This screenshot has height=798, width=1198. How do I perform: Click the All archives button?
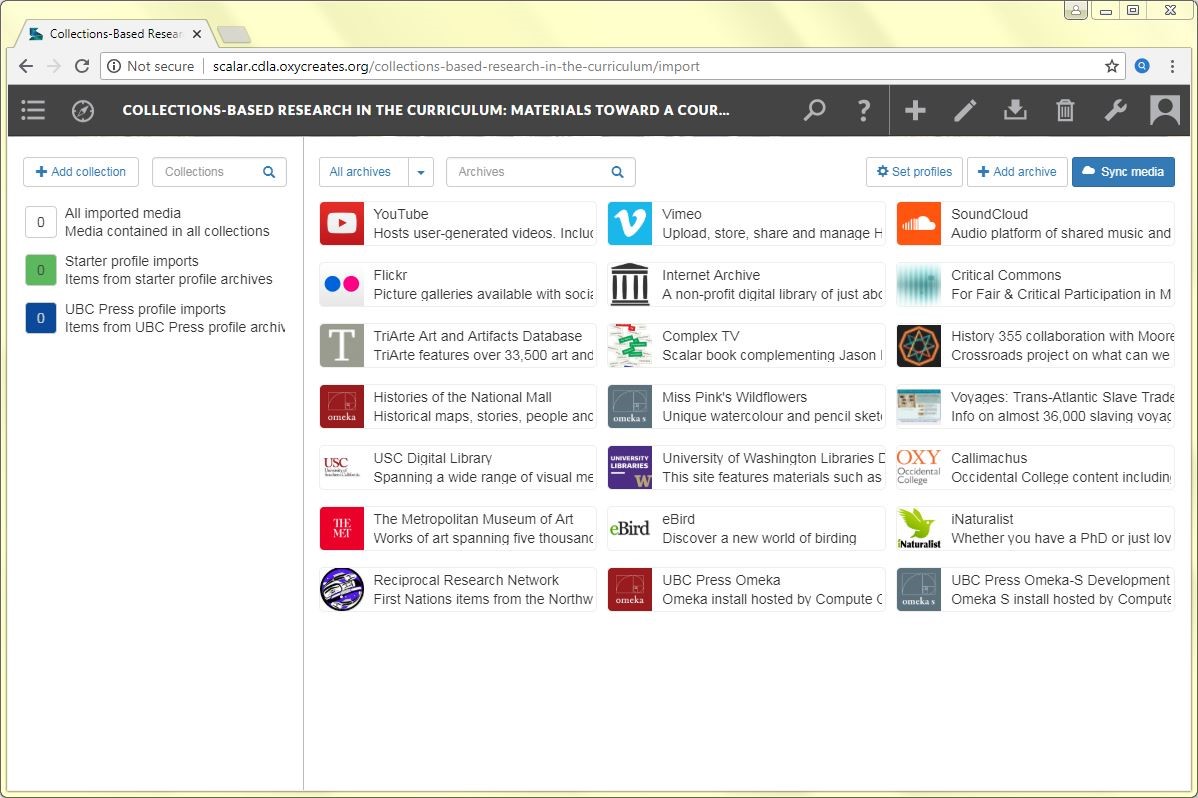coord(364,172)
